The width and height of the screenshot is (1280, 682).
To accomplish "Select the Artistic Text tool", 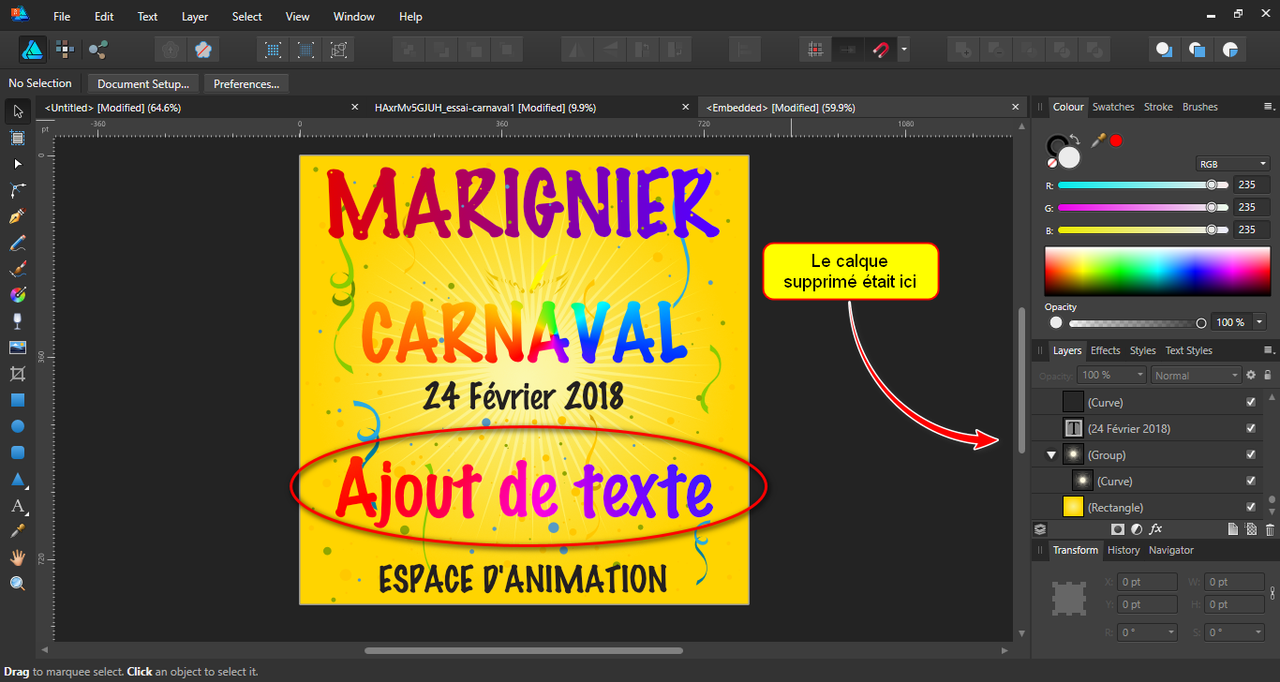I will 17,505.
